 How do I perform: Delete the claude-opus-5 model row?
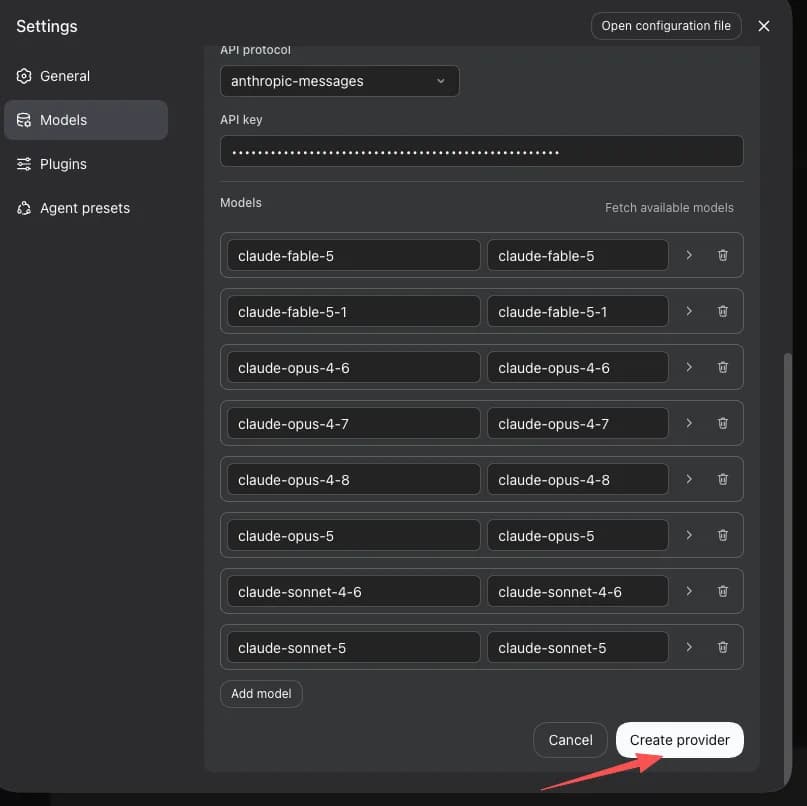pos(723,535)
